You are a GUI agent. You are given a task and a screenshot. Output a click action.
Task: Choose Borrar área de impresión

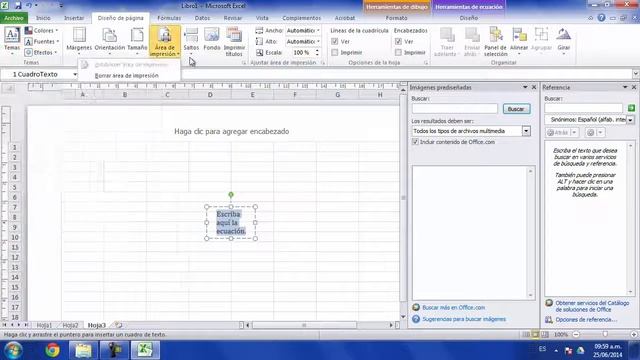tap(127, 76)
